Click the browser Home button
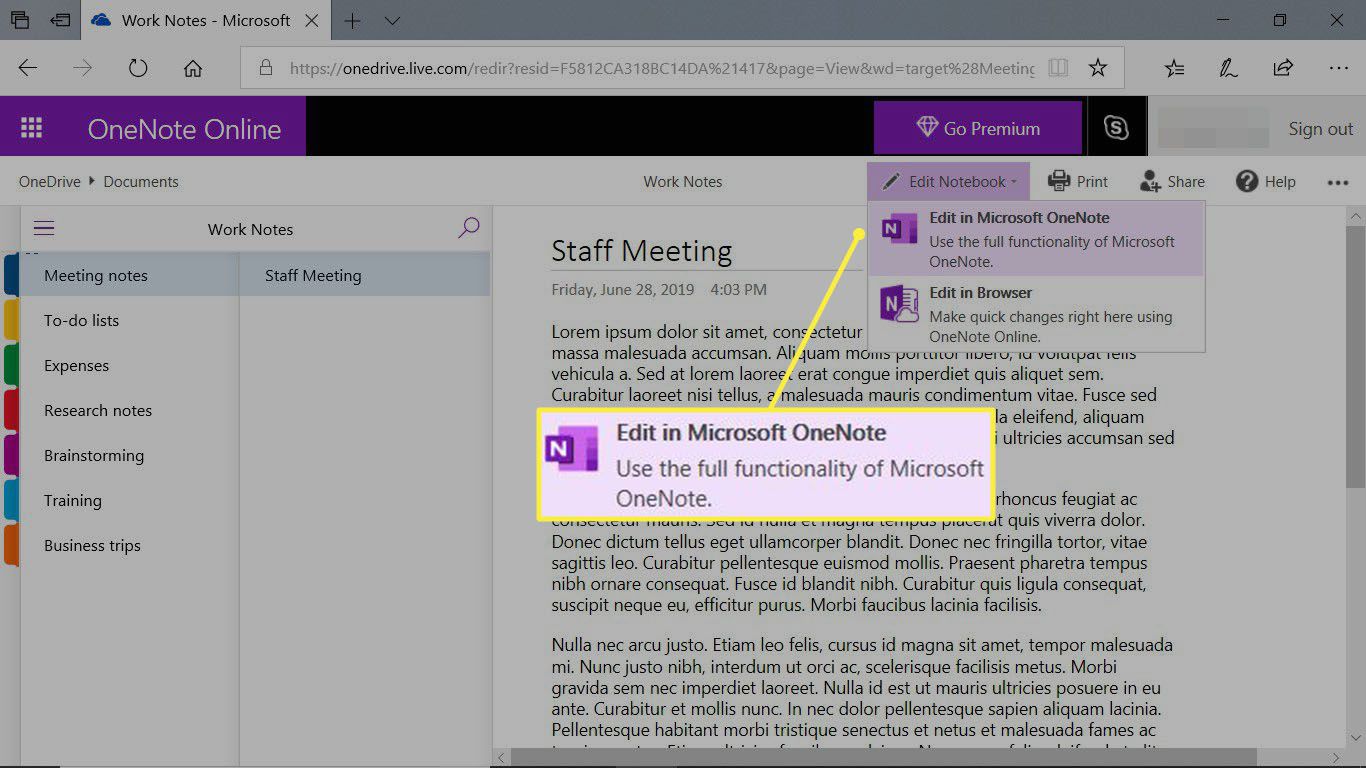Viewport: 1366px width, 768px height. click(x=193, y=68)
